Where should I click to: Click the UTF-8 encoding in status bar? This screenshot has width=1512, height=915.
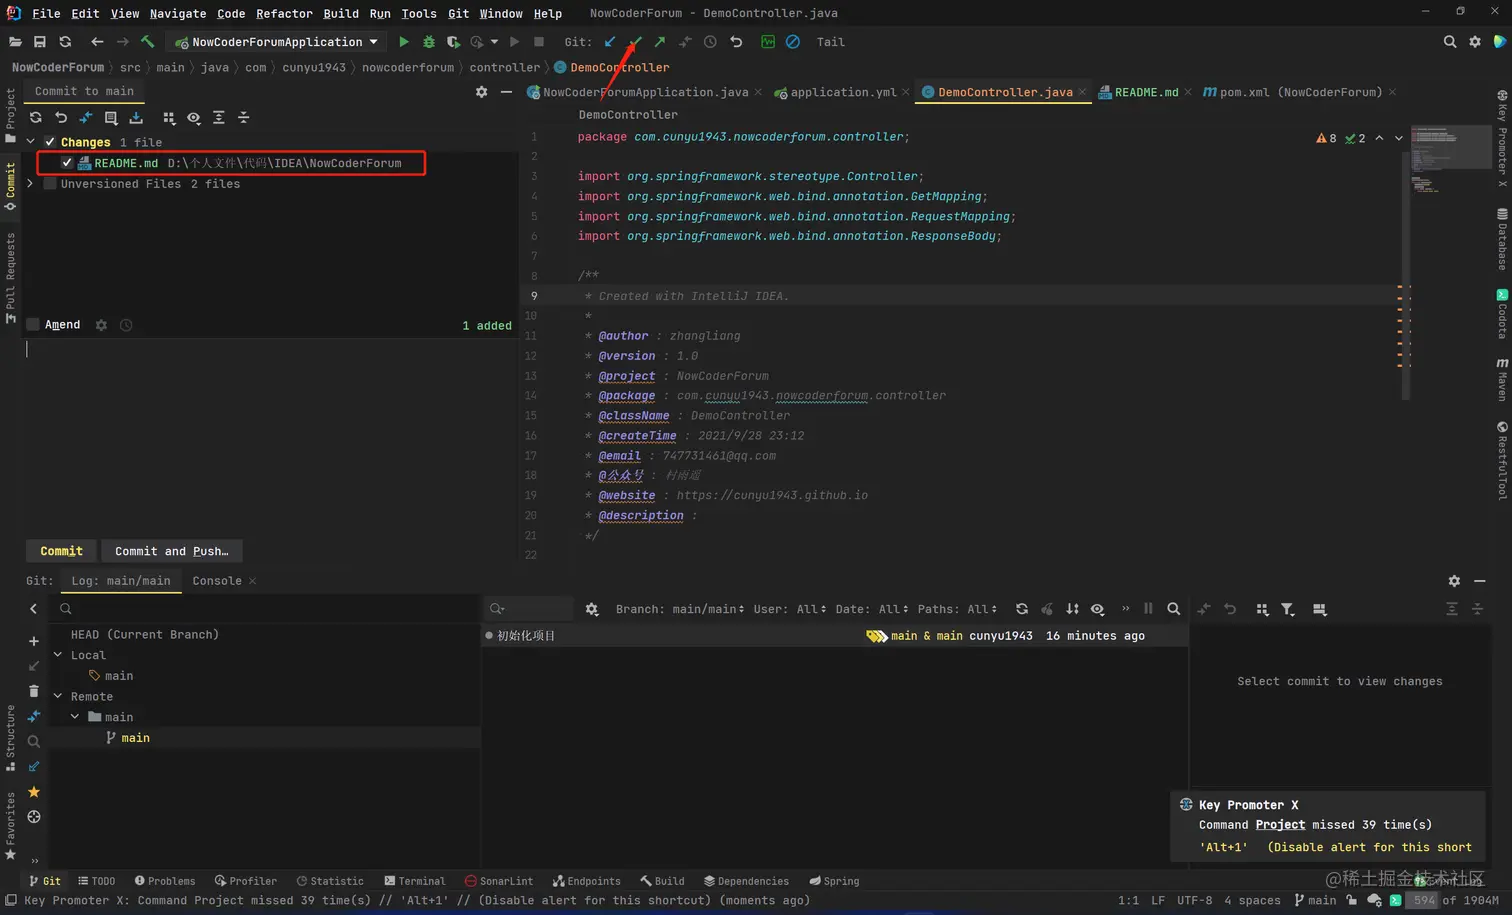click(1194, 900)
